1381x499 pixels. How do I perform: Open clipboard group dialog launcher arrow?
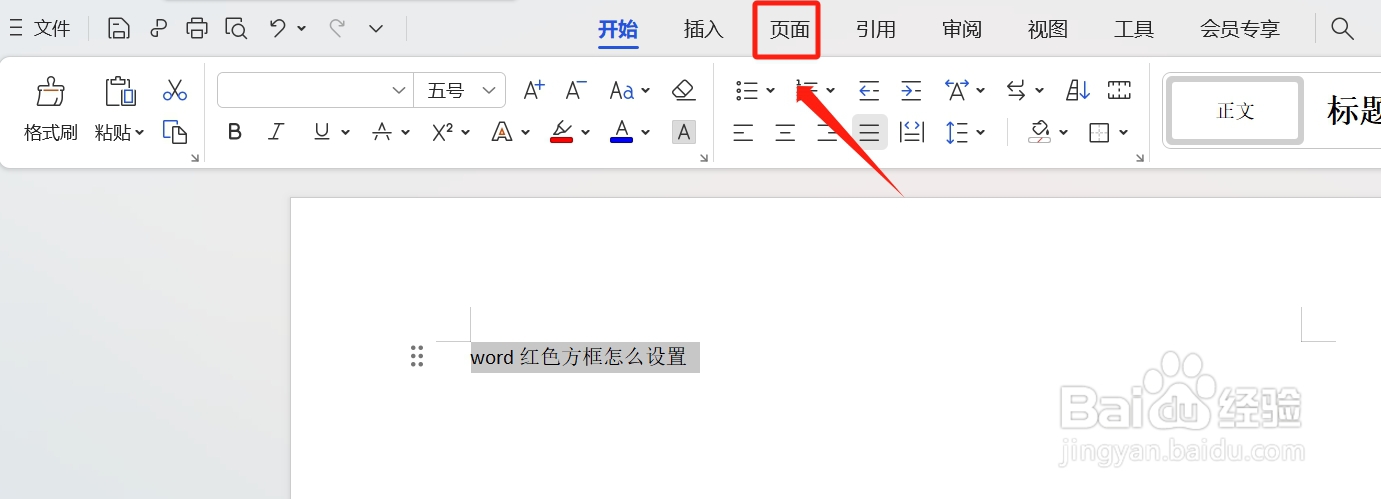pos(195,158)
